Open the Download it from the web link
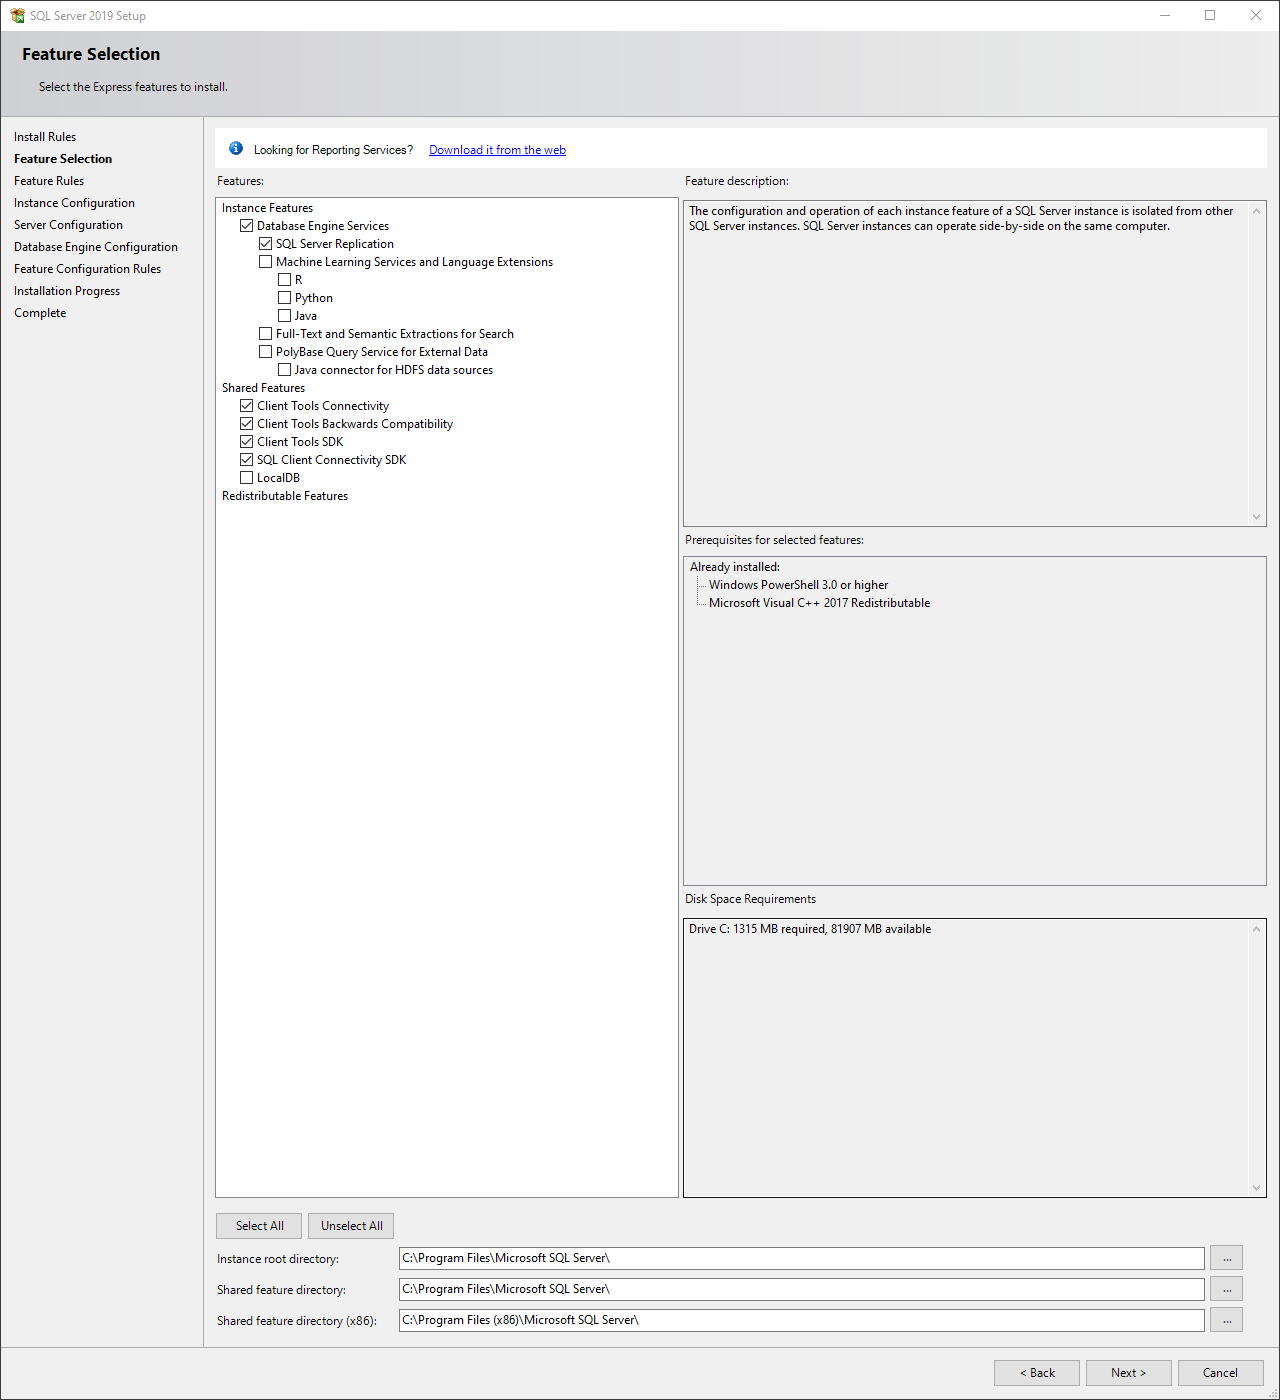The height and width of the screenshot is (1400, 1280). (x=497, y=150)
